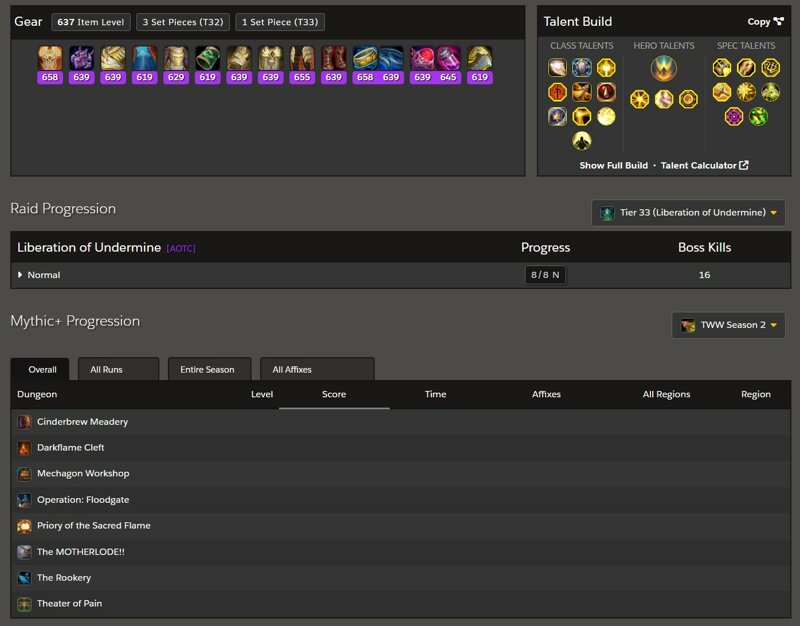800x626 pixels.
Task: Click Show Full Build link
Action: [613, 165]
